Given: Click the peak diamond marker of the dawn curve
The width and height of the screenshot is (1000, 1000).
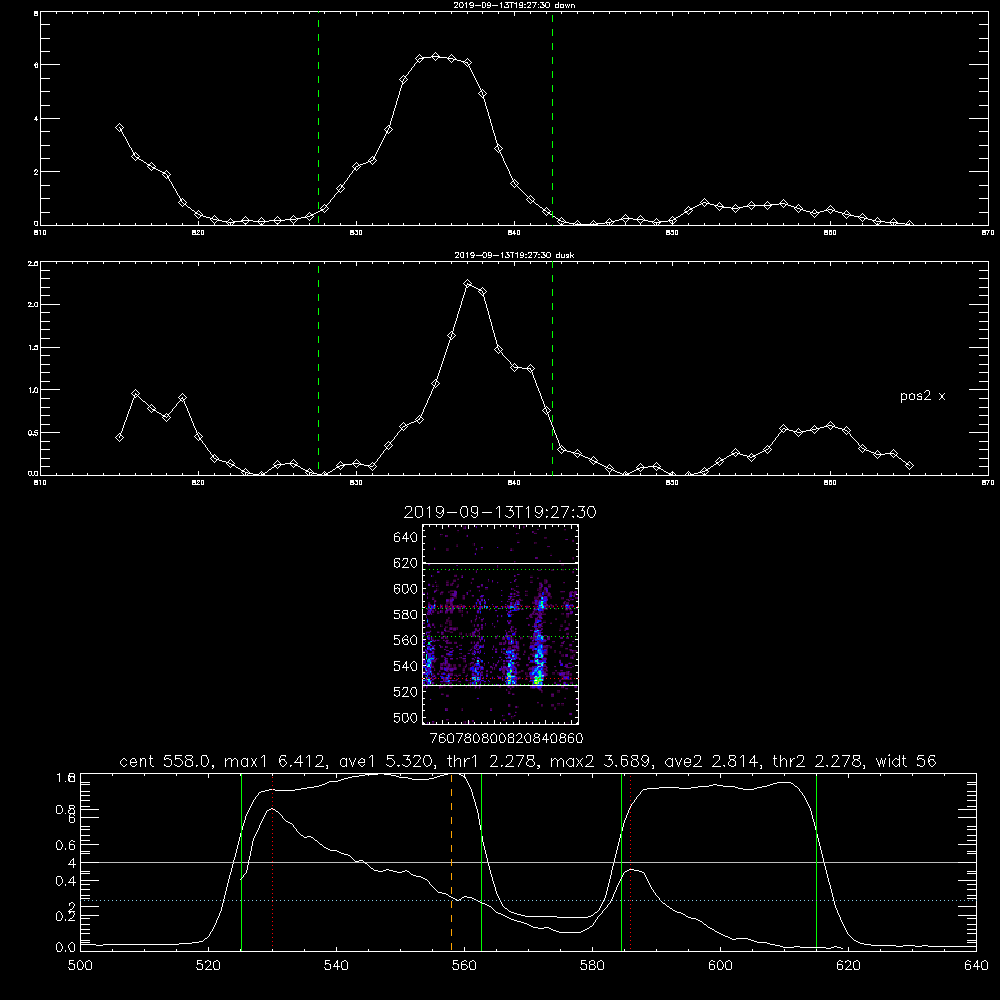Looking at the screenshot, I should pyautogui.click(x=436, y=57).
